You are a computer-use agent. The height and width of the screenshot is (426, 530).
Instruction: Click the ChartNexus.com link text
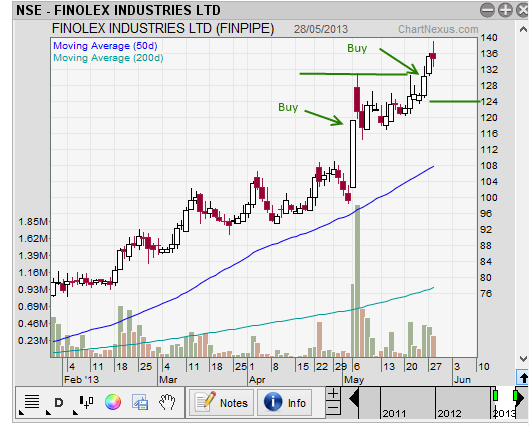coord(438,29)
